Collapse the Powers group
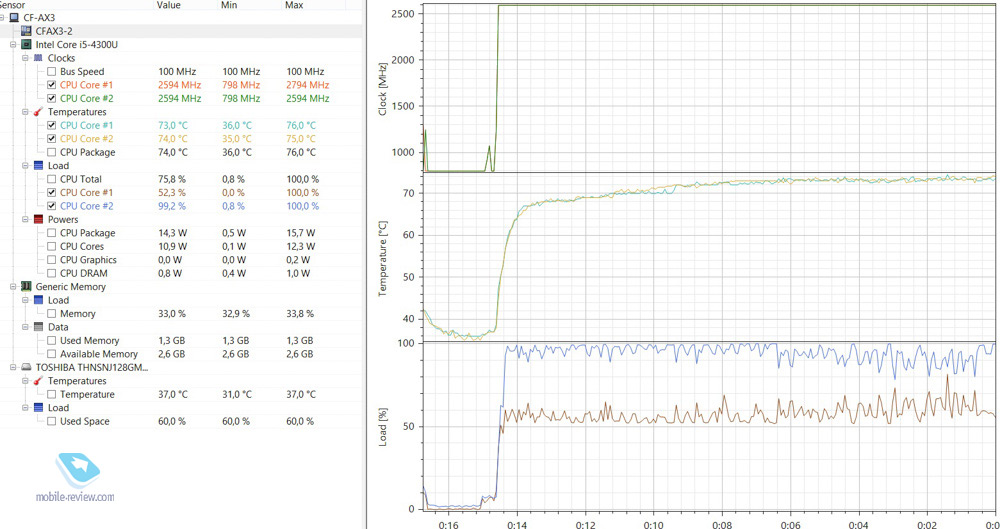The image size is (1000, 529). 26,220
